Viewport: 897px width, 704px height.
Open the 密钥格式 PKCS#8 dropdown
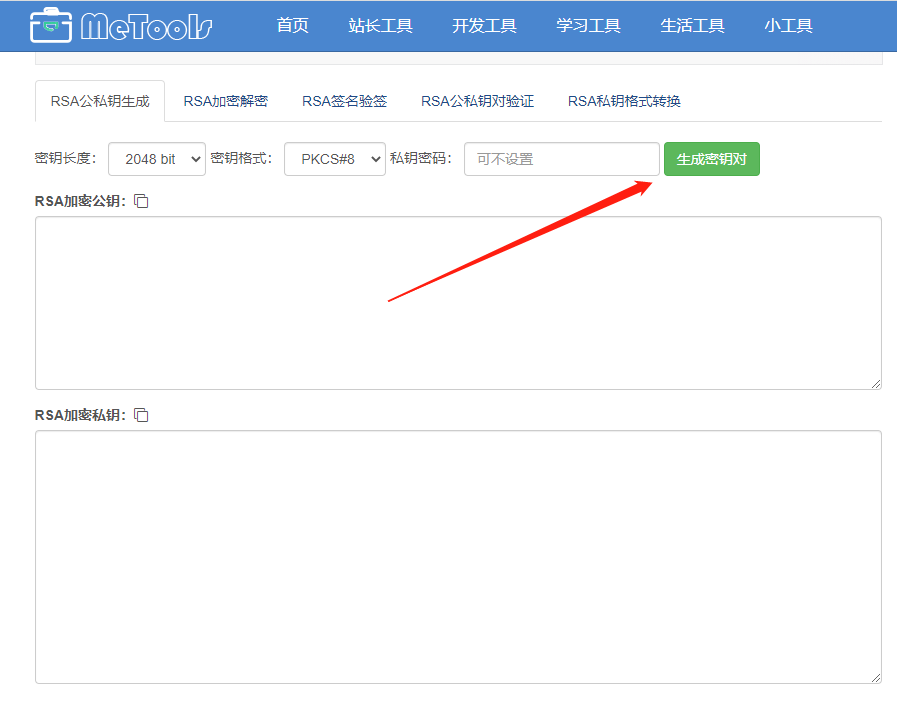click(x=335, y=159)
